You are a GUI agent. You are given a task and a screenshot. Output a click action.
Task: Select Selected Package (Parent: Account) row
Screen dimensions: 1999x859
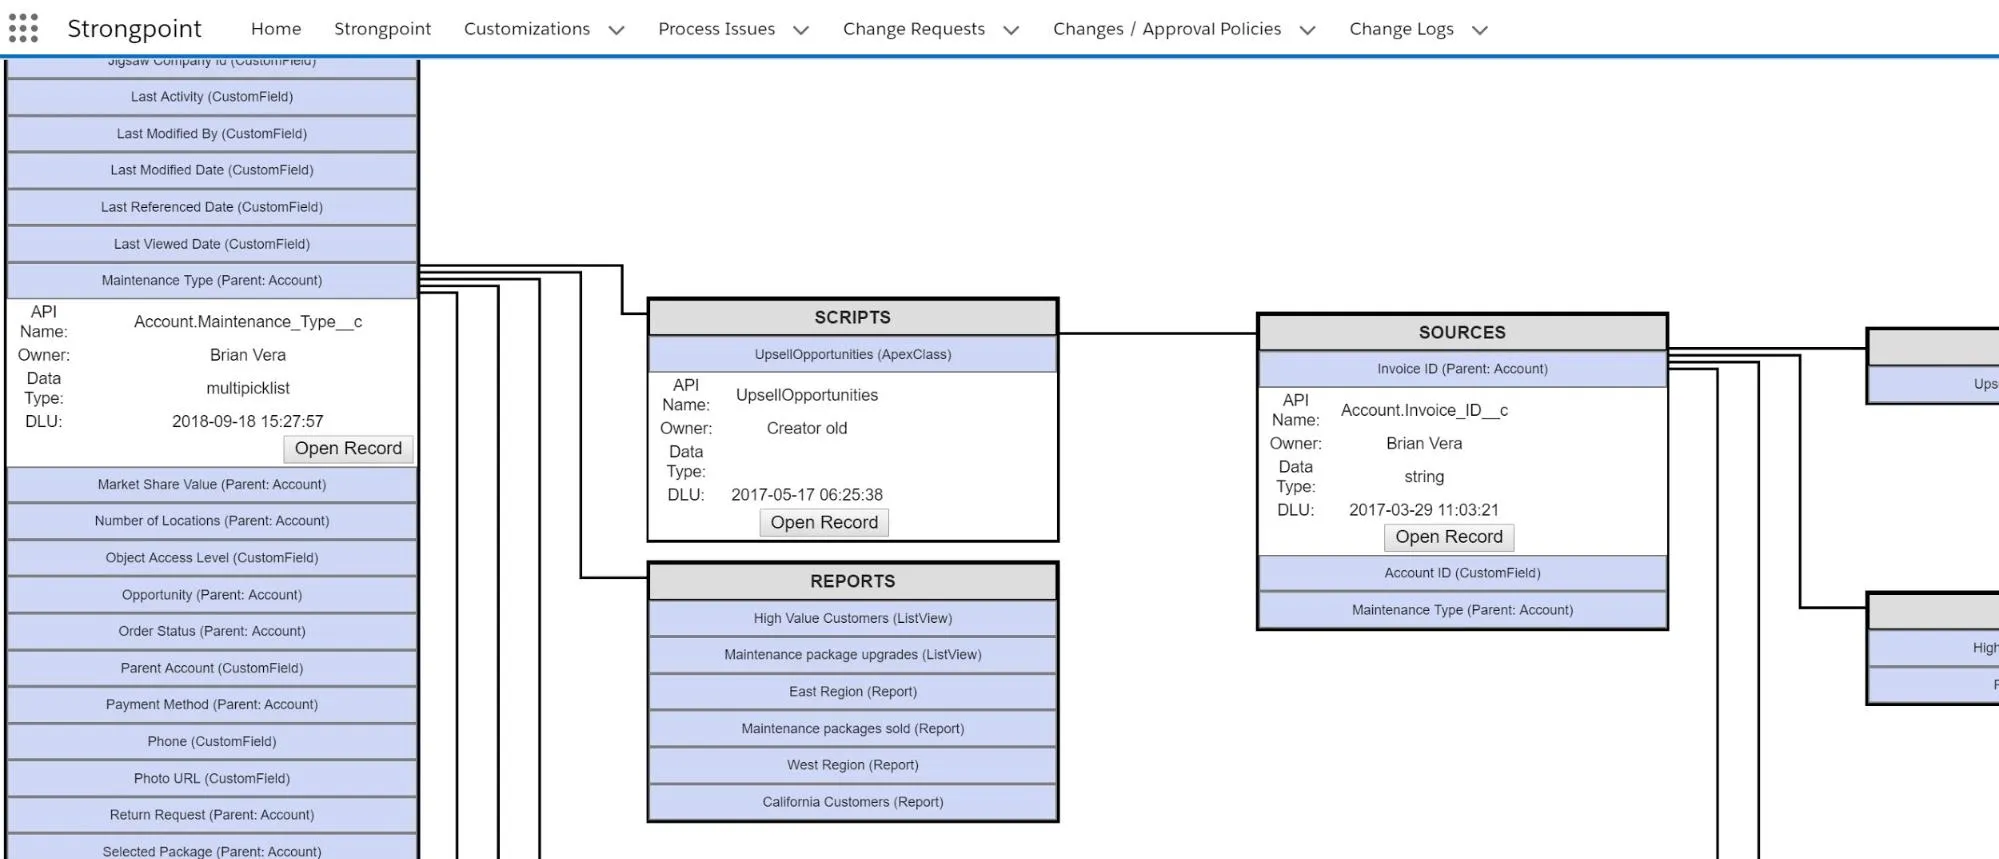coord(212,848)
